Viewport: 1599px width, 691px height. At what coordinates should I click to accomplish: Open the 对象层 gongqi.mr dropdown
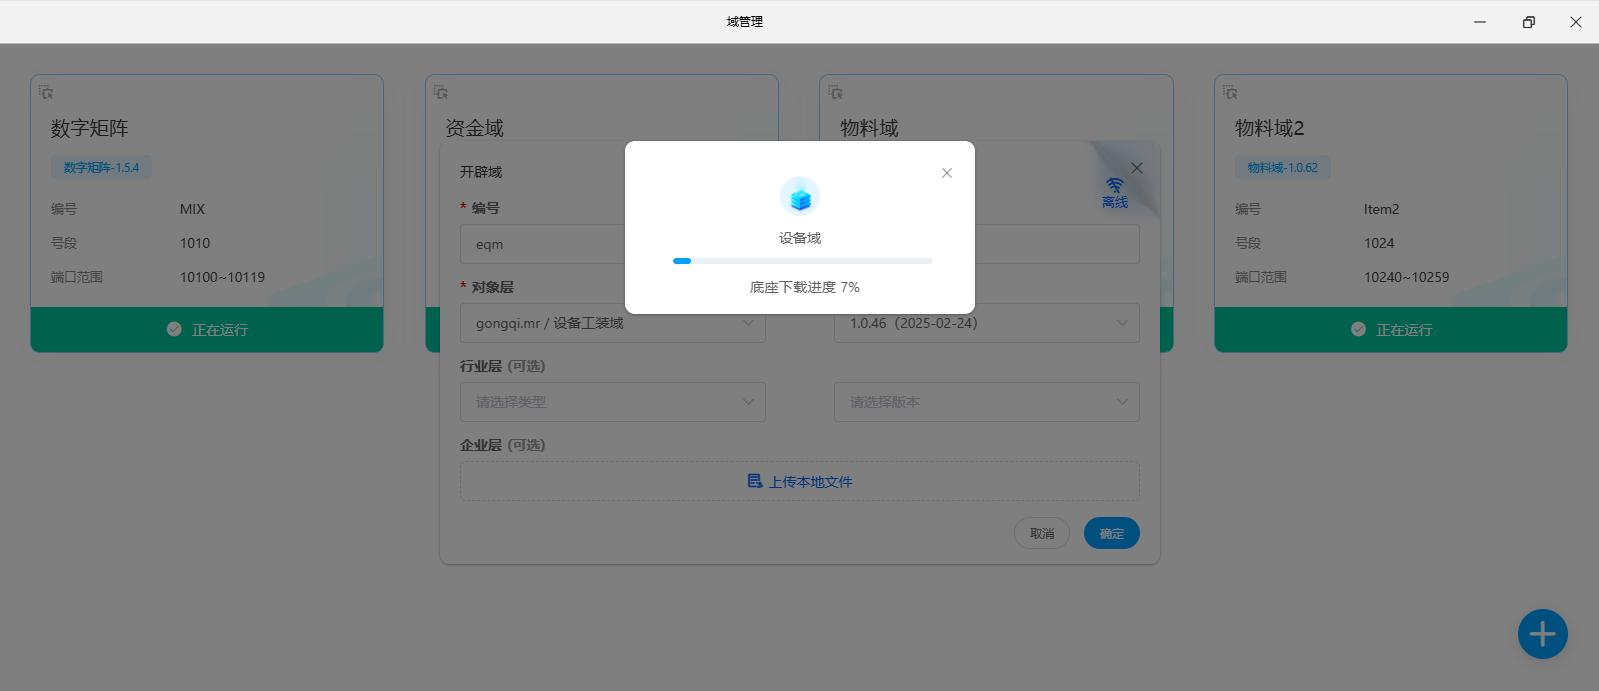[612, 323]
